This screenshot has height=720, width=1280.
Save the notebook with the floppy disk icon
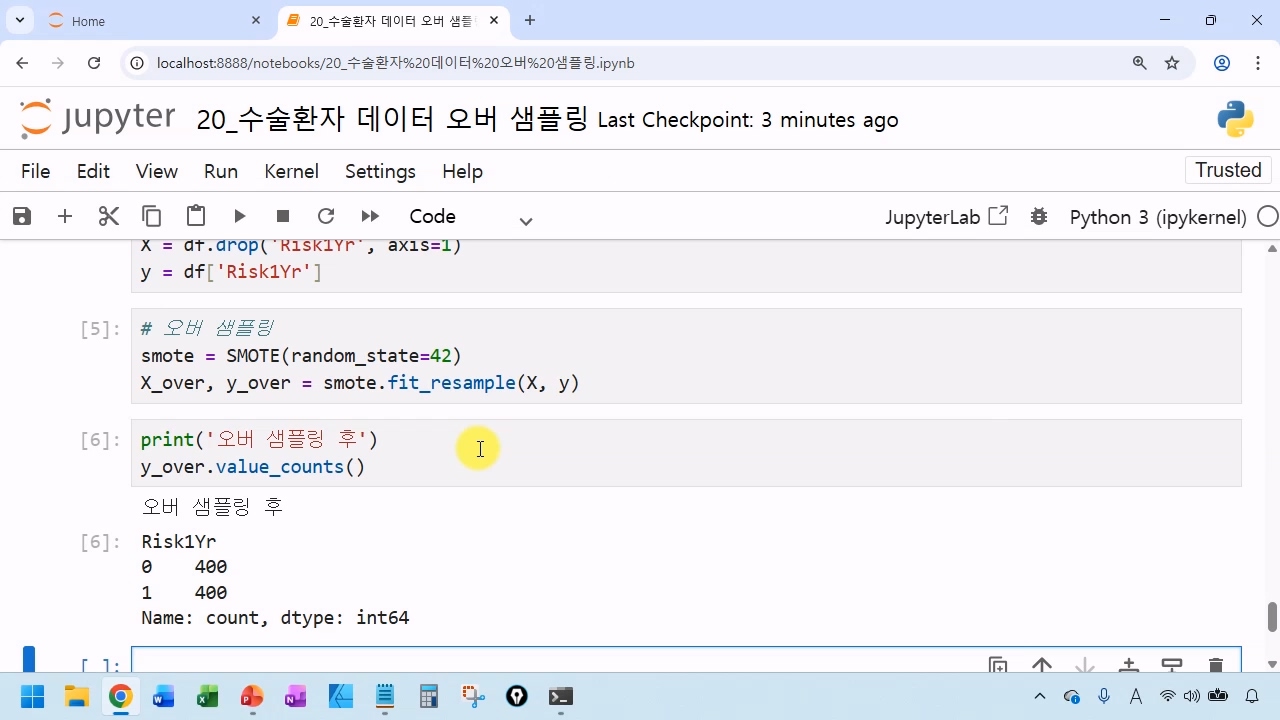[21, 216]
